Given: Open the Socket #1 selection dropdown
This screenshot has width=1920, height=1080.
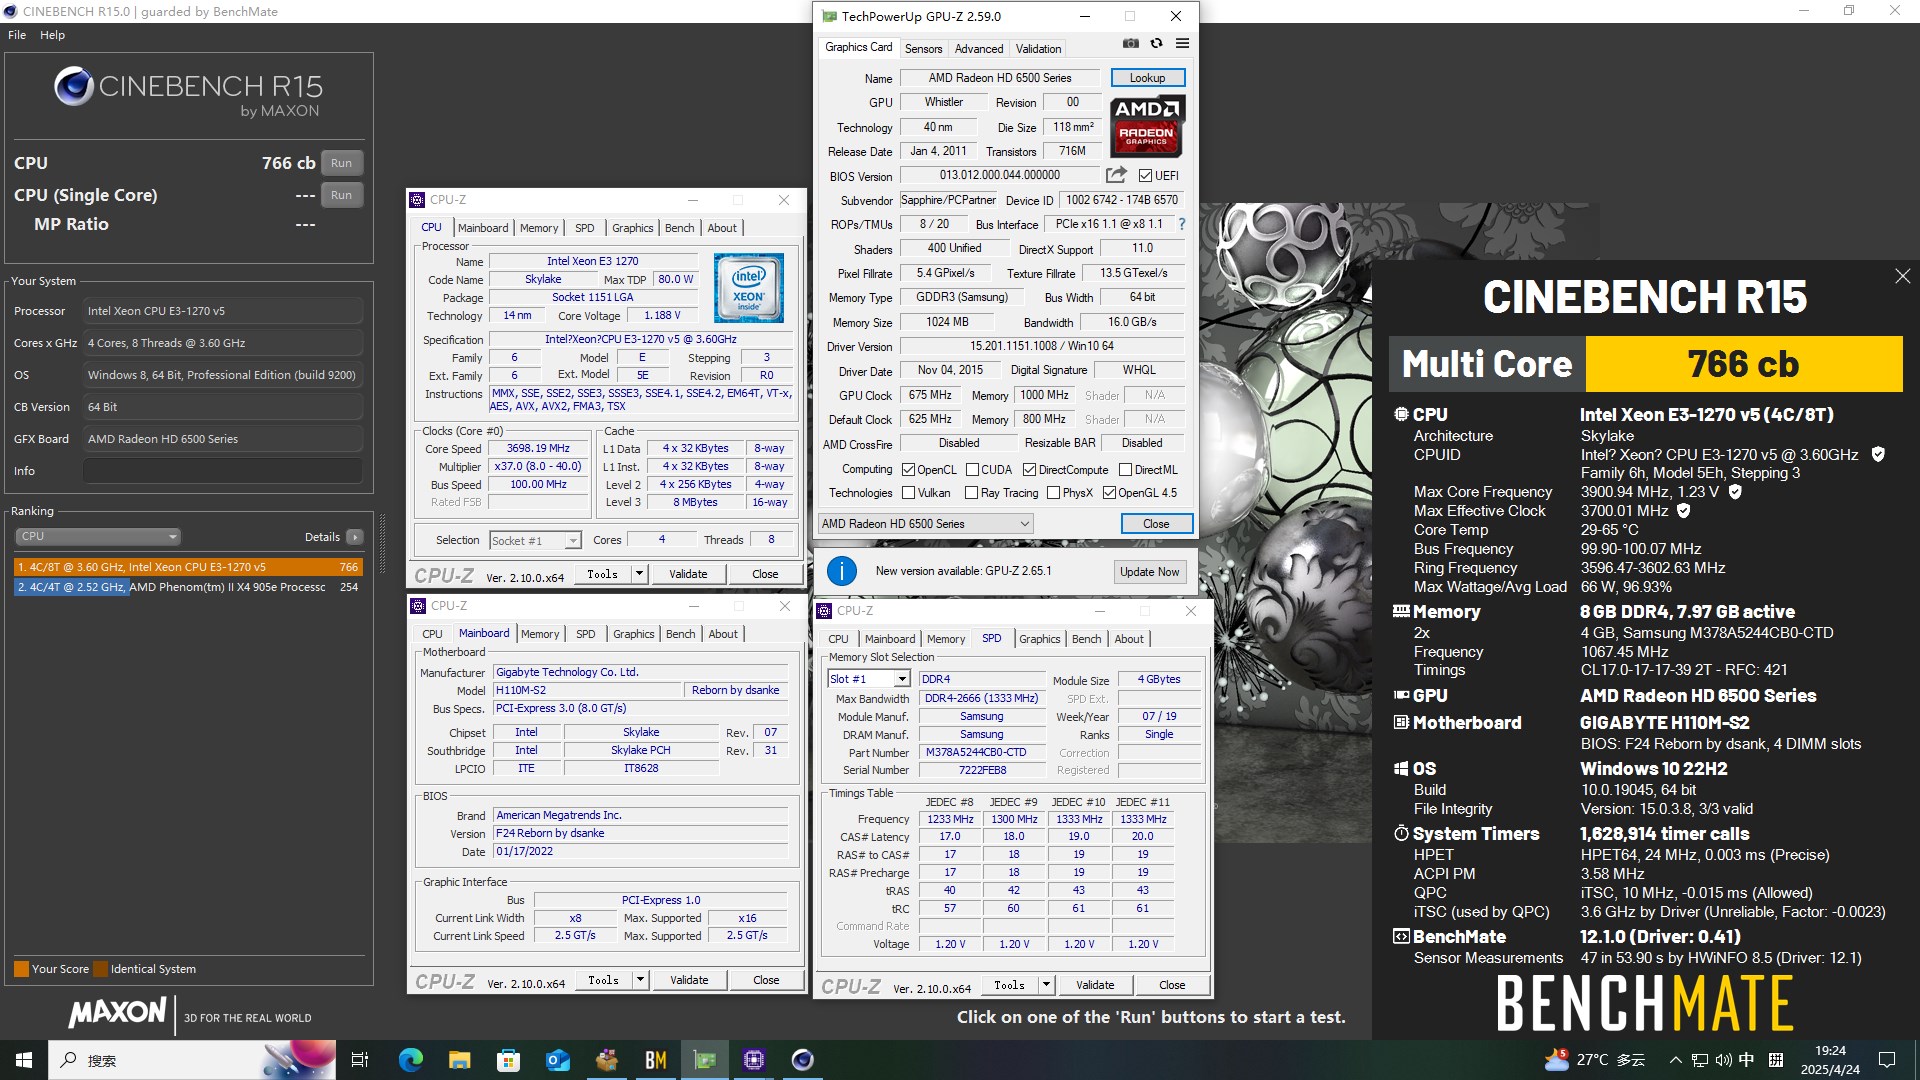Looking at the screenshot, I should pyautogui.click(x=535, y=540).
